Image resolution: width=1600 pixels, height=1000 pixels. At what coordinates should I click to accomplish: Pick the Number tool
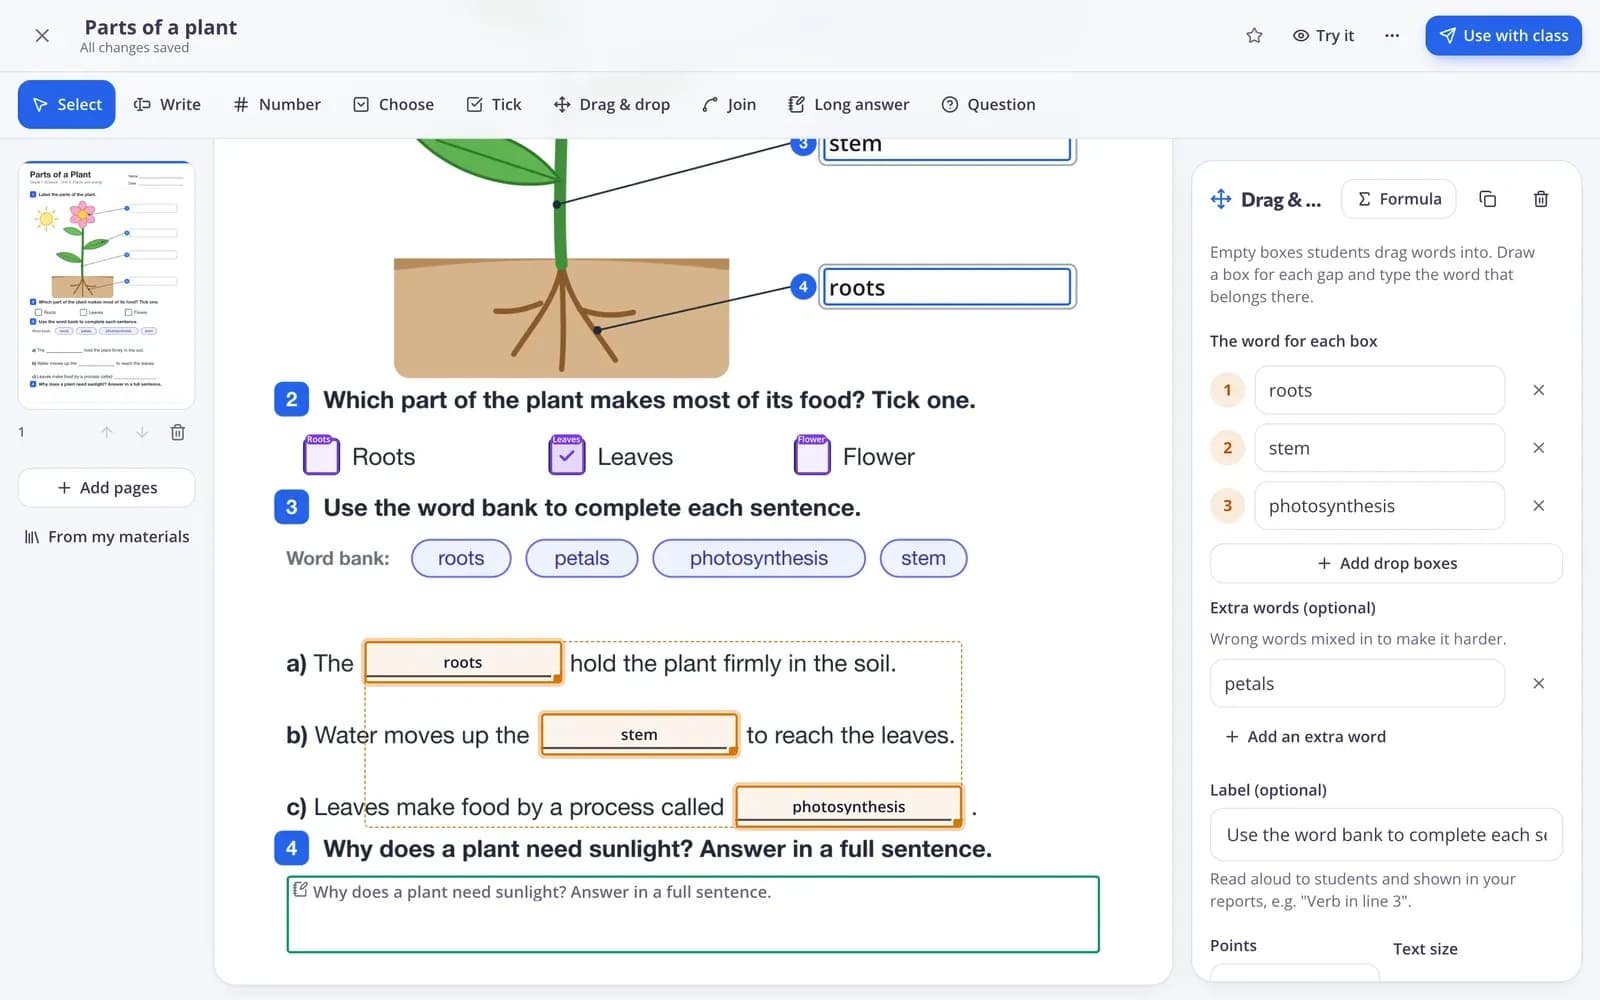[277, 104]
